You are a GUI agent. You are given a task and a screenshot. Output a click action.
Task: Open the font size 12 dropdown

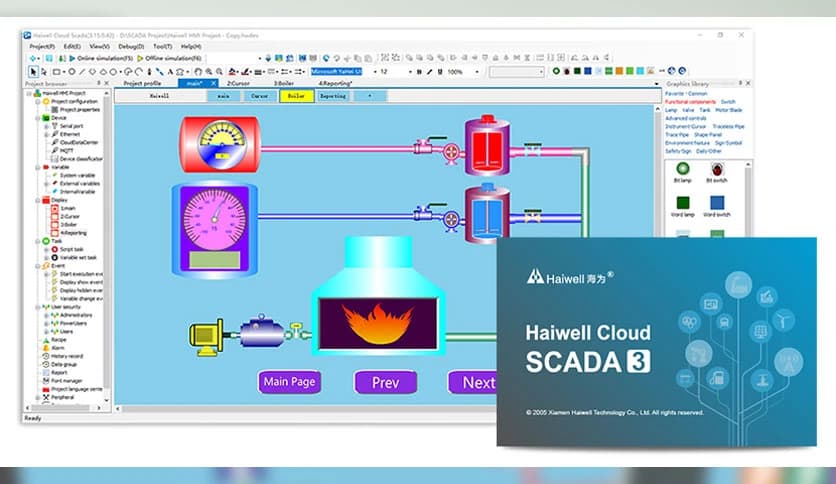point(409,71)
